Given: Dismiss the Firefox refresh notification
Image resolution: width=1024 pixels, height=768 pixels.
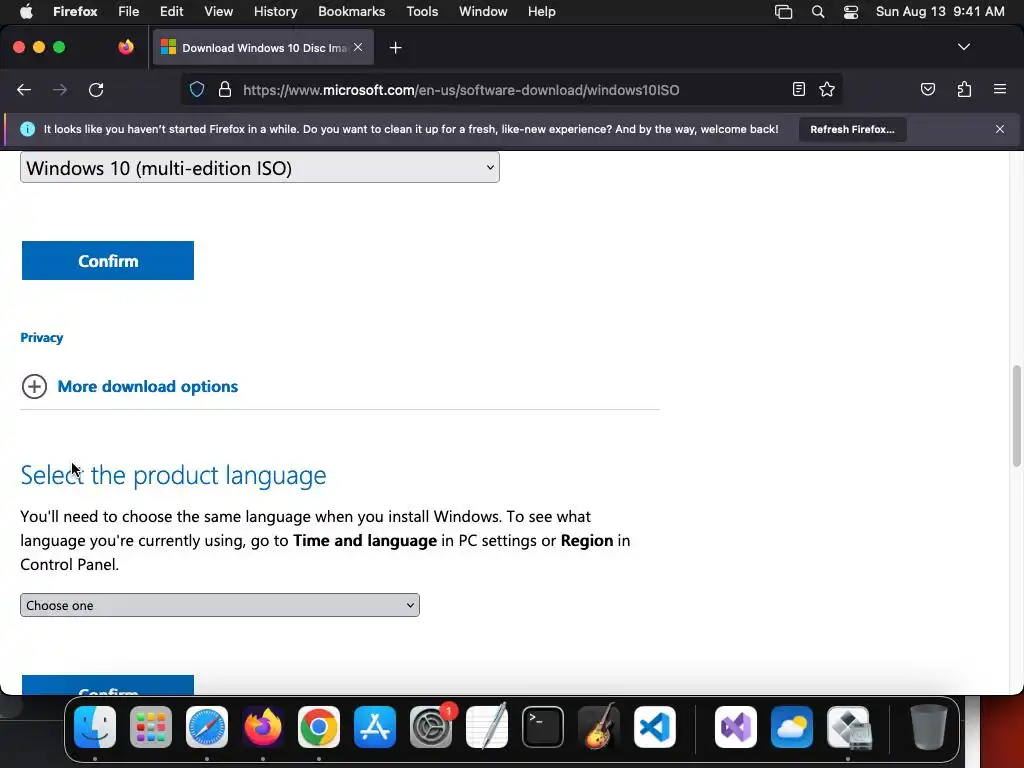Looking at the screenshot, I should (1000, 129).
